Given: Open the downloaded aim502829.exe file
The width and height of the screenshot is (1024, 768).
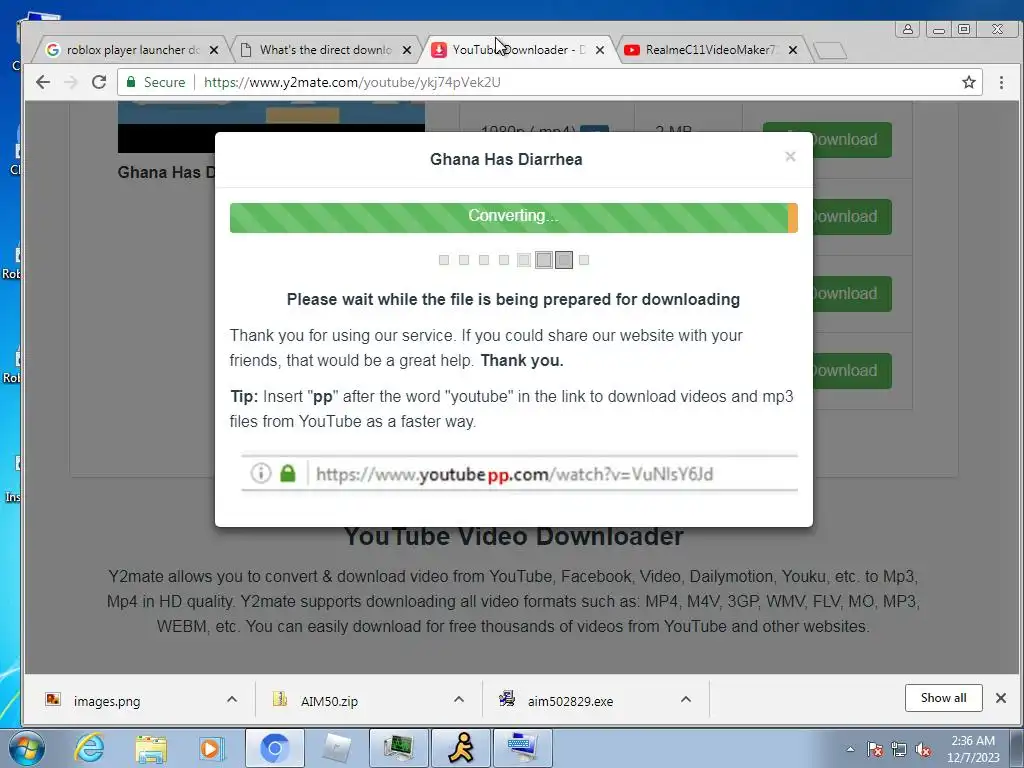Looking at the screenshot, I should [x=570, y=701].
